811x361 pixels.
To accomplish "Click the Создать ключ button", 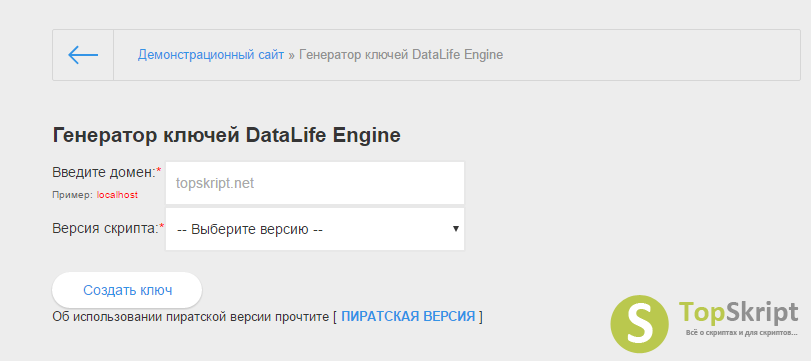I will (127, 290).
